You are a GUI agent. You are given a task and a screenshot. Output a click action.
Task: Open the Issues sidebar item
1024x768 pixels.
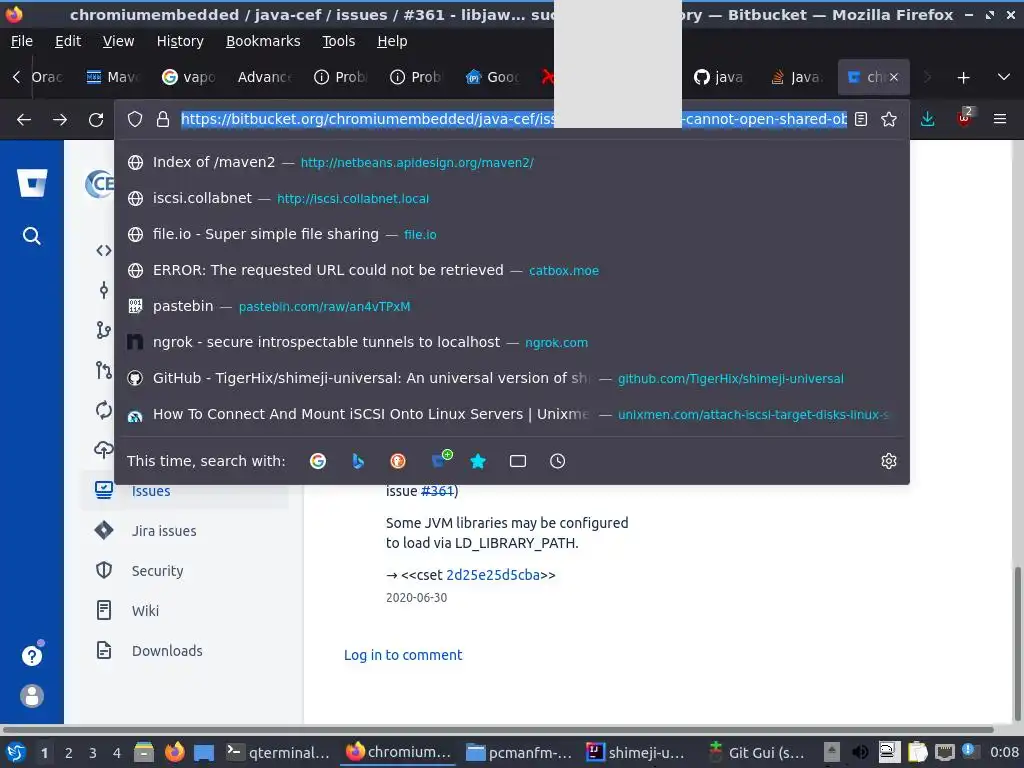point(185,491)
